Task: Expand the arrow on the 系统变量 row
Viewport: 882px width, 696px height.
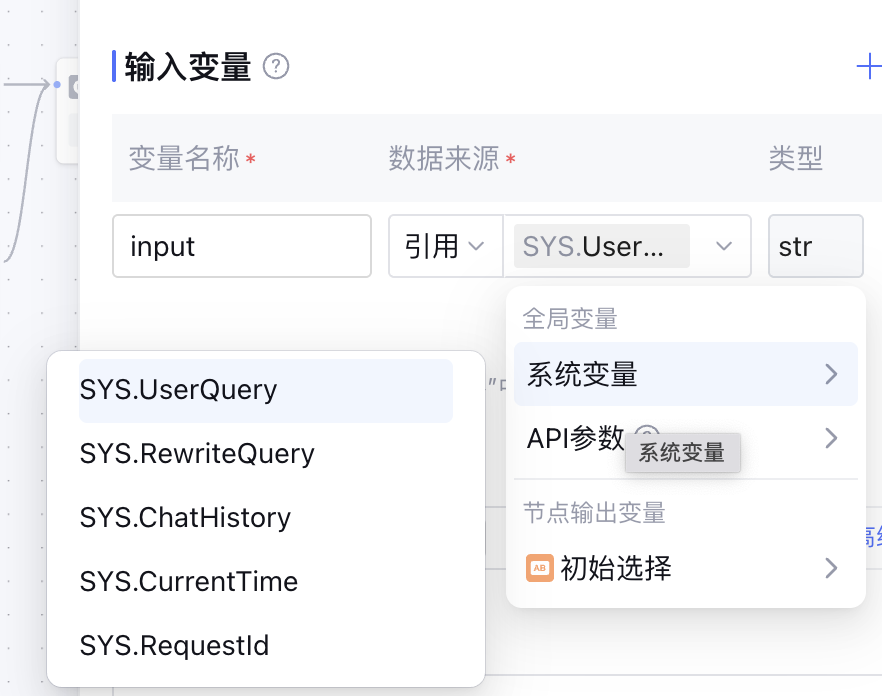Action: (x=831, y=375)
